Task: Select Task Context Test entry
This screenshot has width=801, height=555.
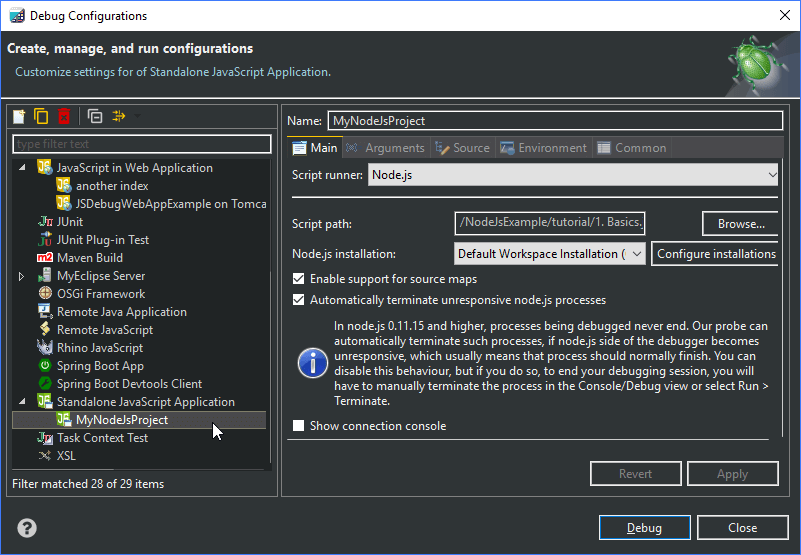Action: pos(102,437)
